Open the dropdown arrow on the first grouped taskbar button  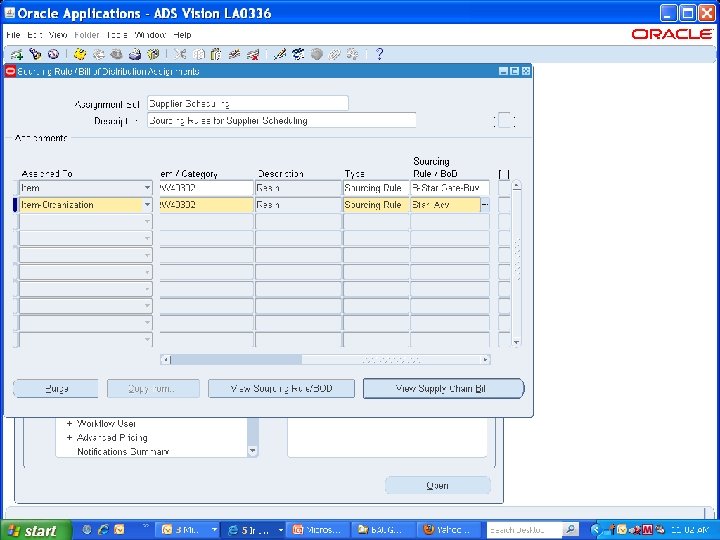(214, 530)
